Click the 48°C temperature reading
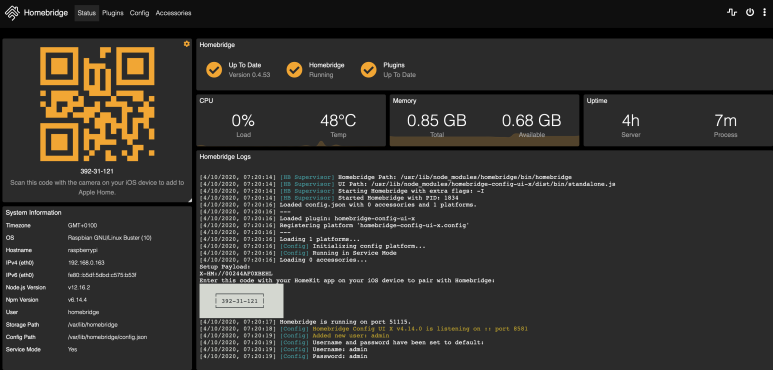 (338, 120)
